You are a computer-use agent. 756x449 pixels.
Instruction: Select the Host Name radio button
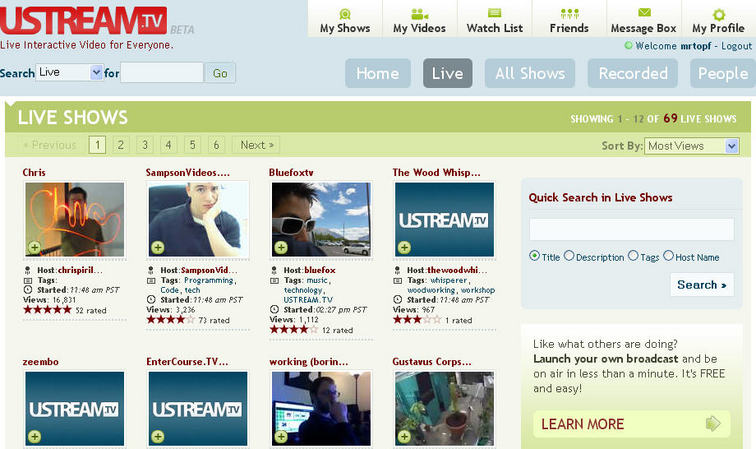[668, 256]
